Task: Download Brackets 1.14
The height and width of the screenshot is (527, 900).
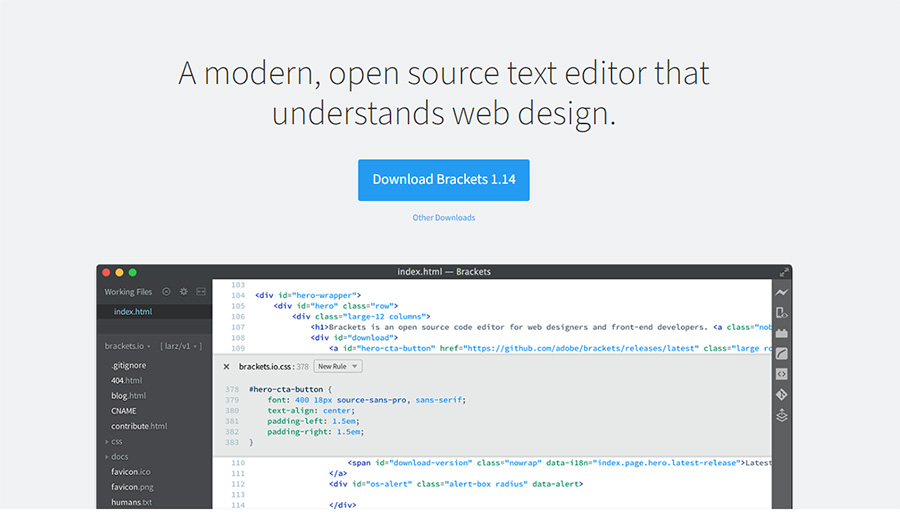Action: pyautogui.click(x=444, y=180)
